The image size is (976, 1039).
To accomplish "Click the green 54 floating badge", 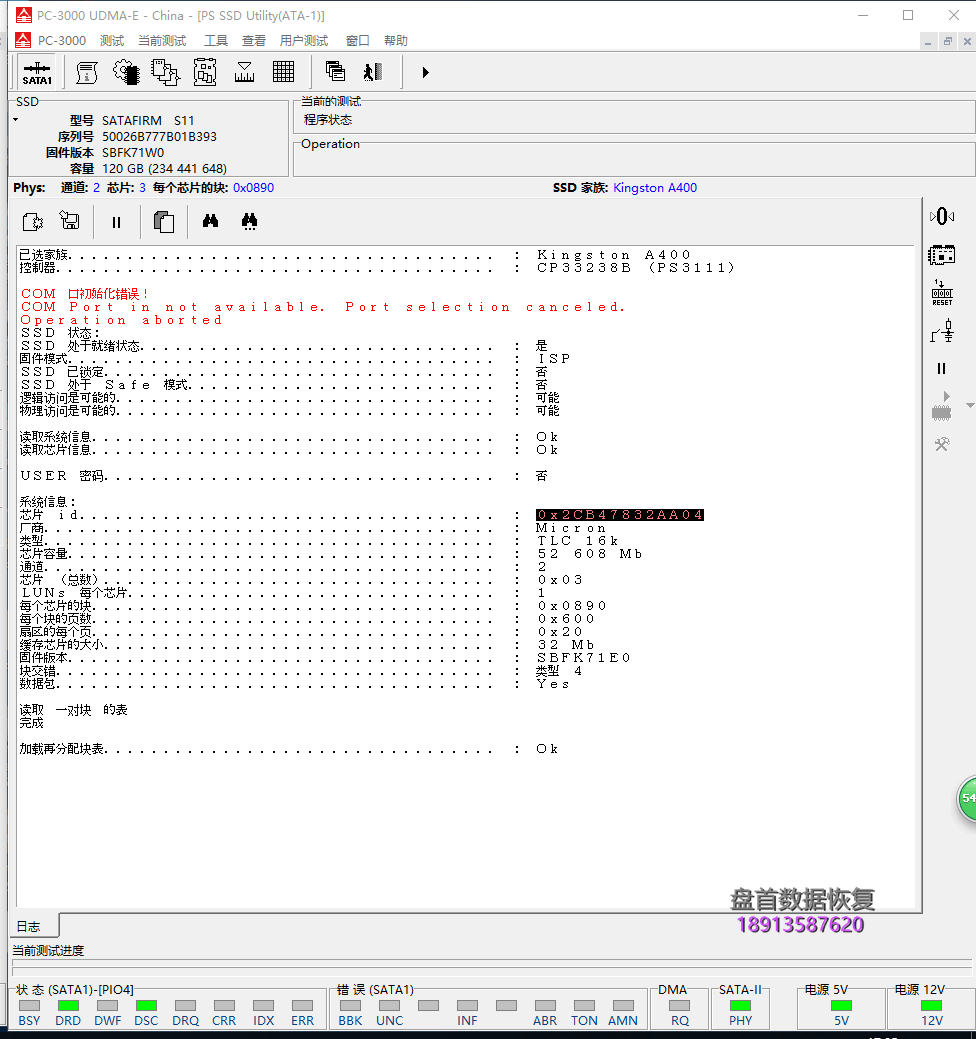I will click(967, 798).
